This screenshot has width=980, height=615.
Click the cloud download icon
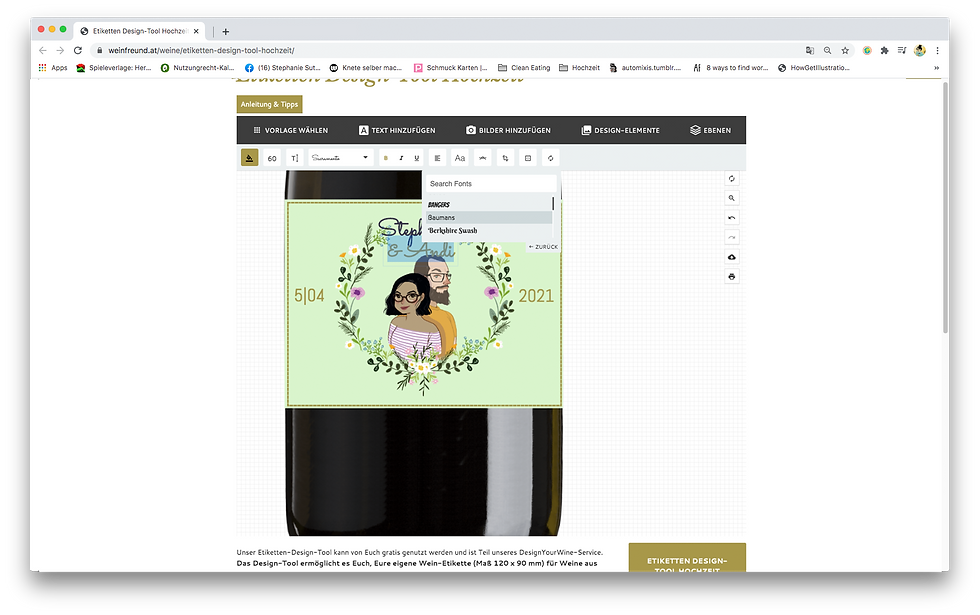(x=731, y=257)
